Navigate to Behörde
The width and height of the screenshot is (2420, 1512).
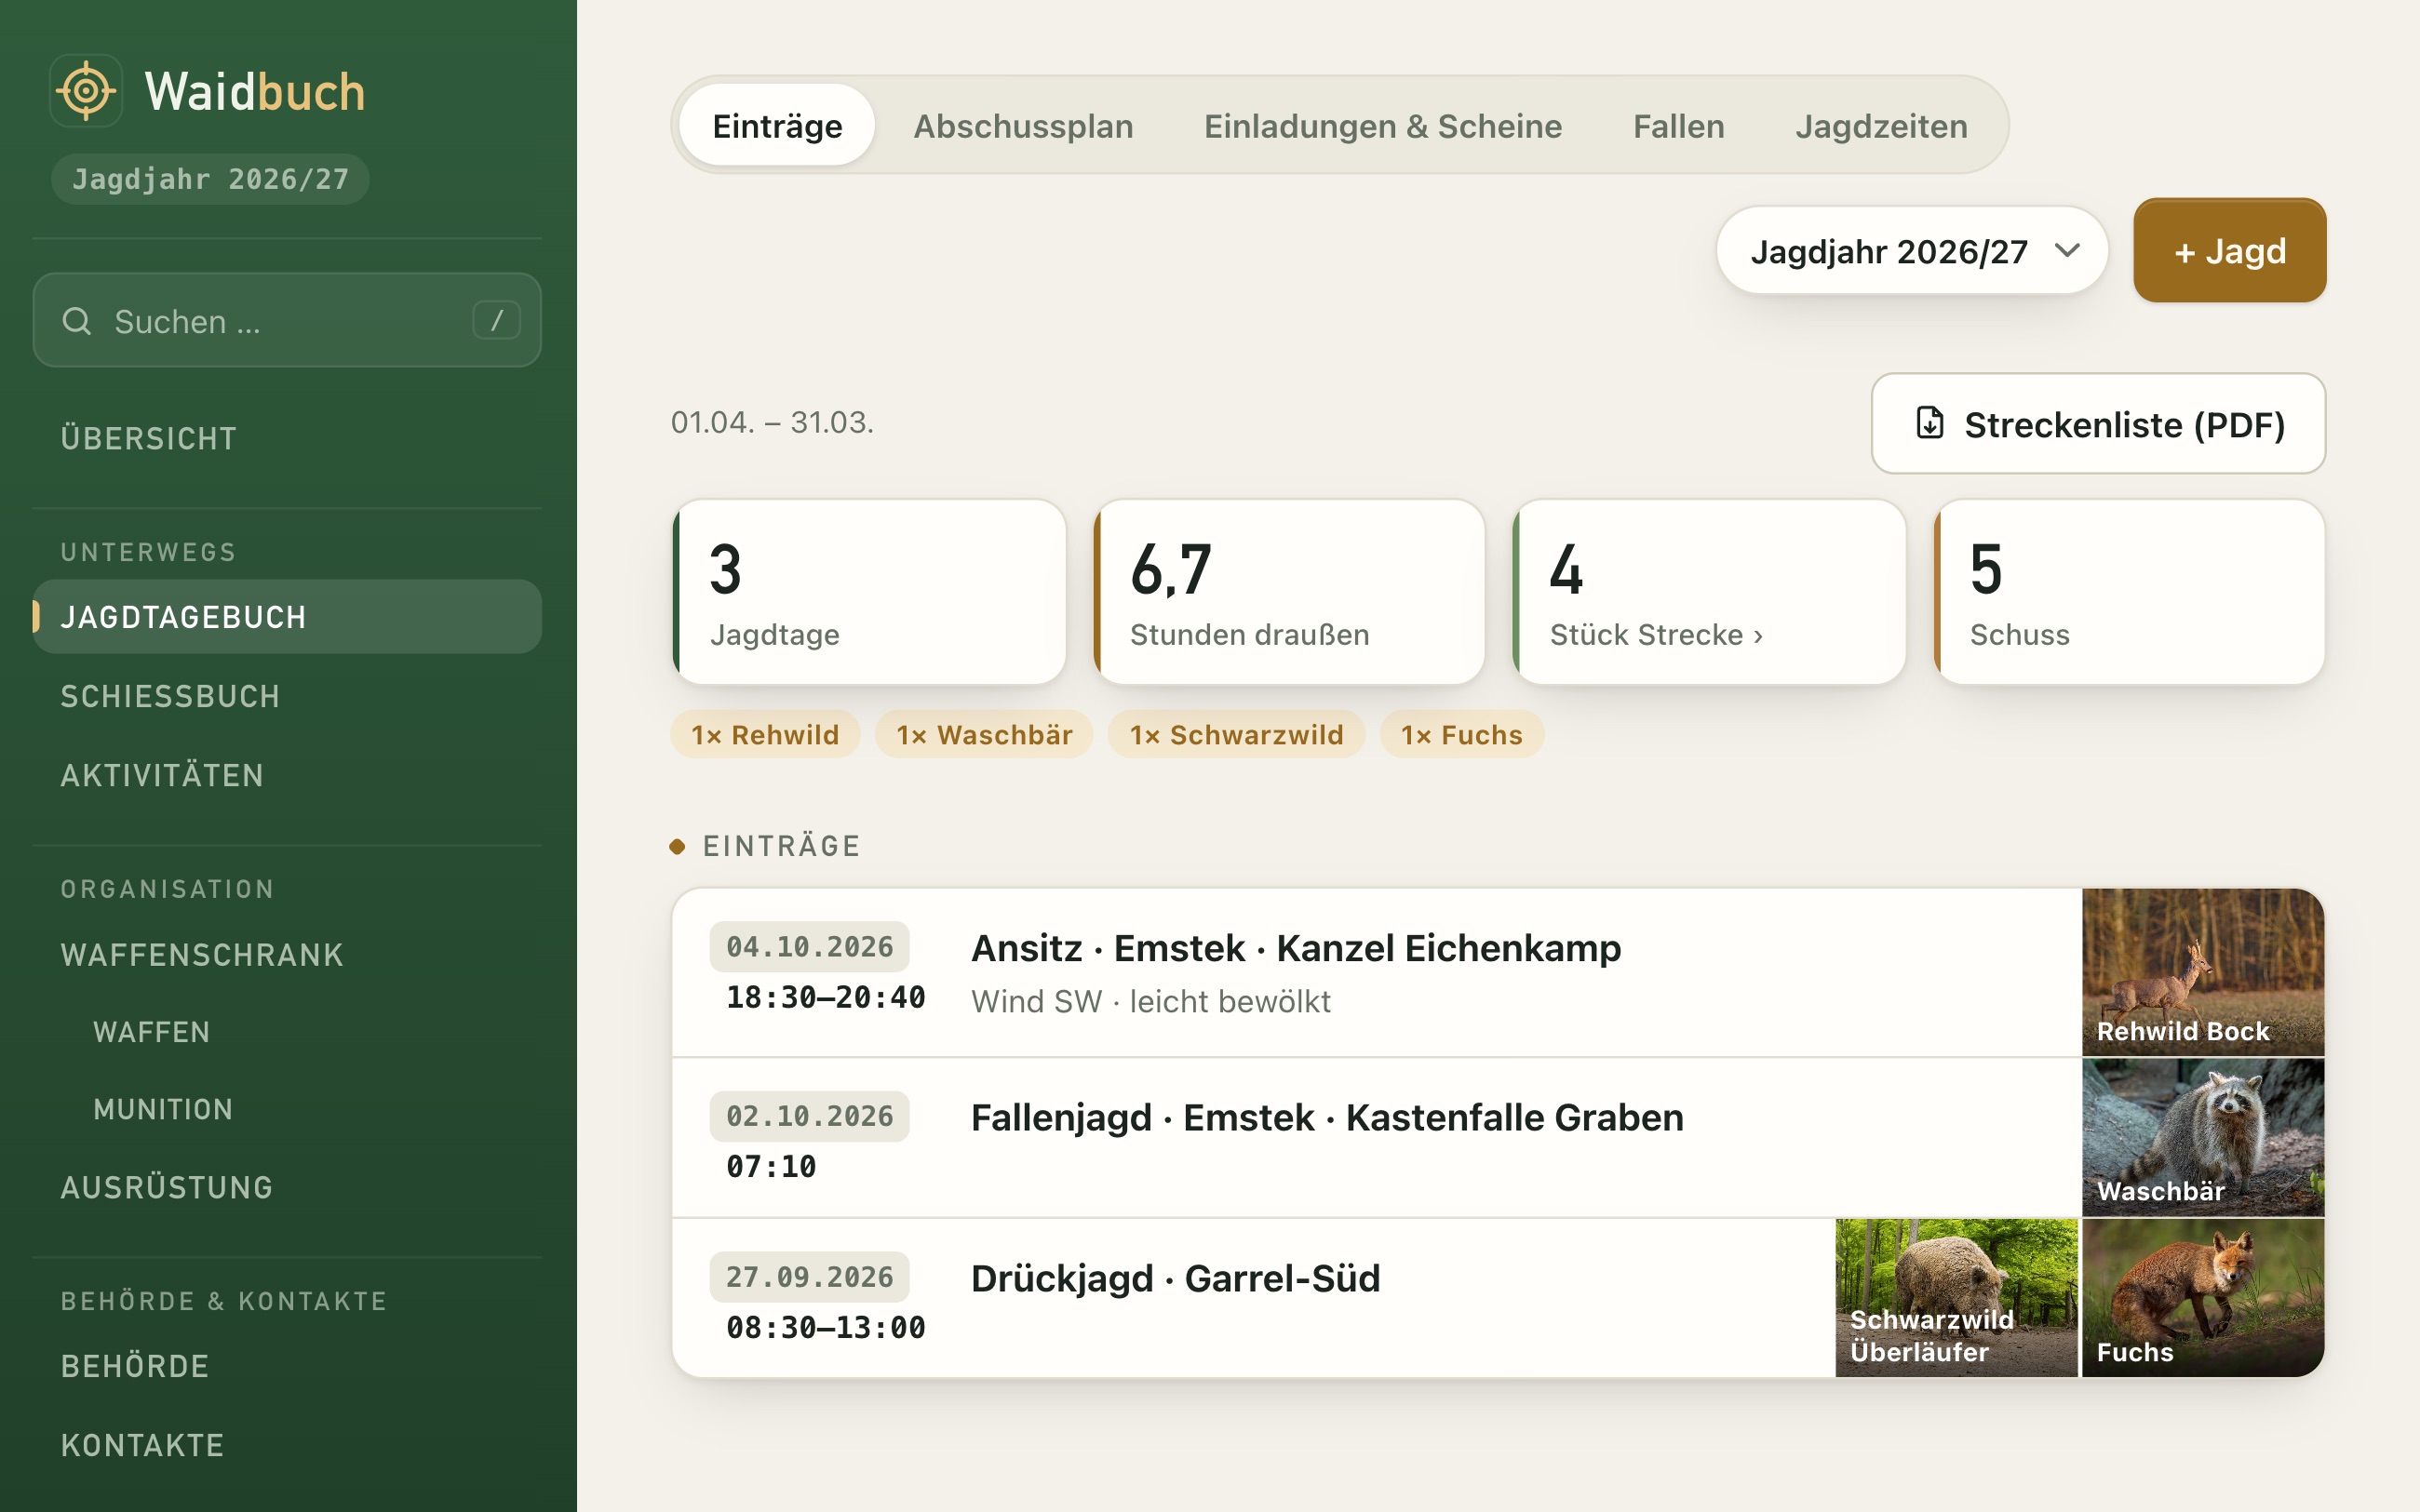click(287, 1366)
